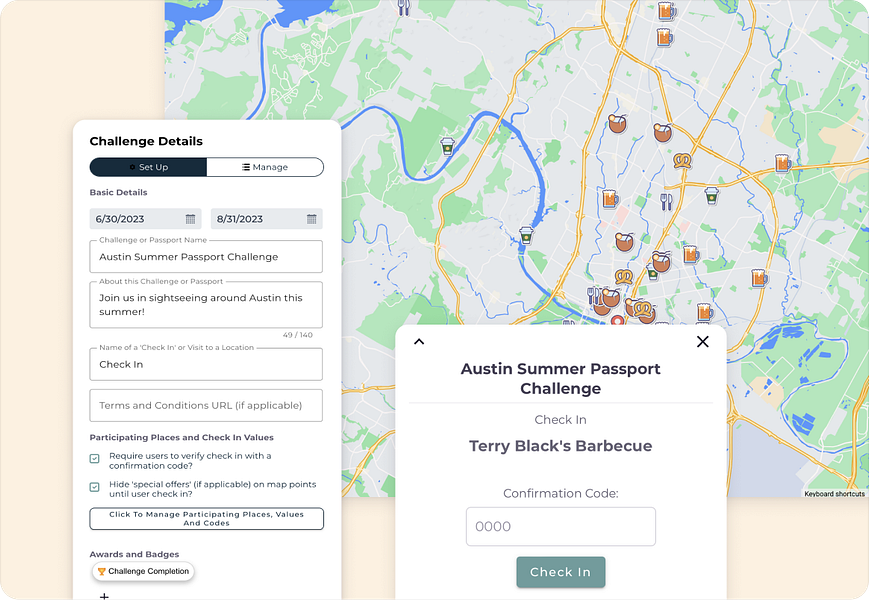Image resolution: width=869 pixels, height=600 pixels.
Task: Select the westernmost beer mug map marker
Action: tap(610, 198)
